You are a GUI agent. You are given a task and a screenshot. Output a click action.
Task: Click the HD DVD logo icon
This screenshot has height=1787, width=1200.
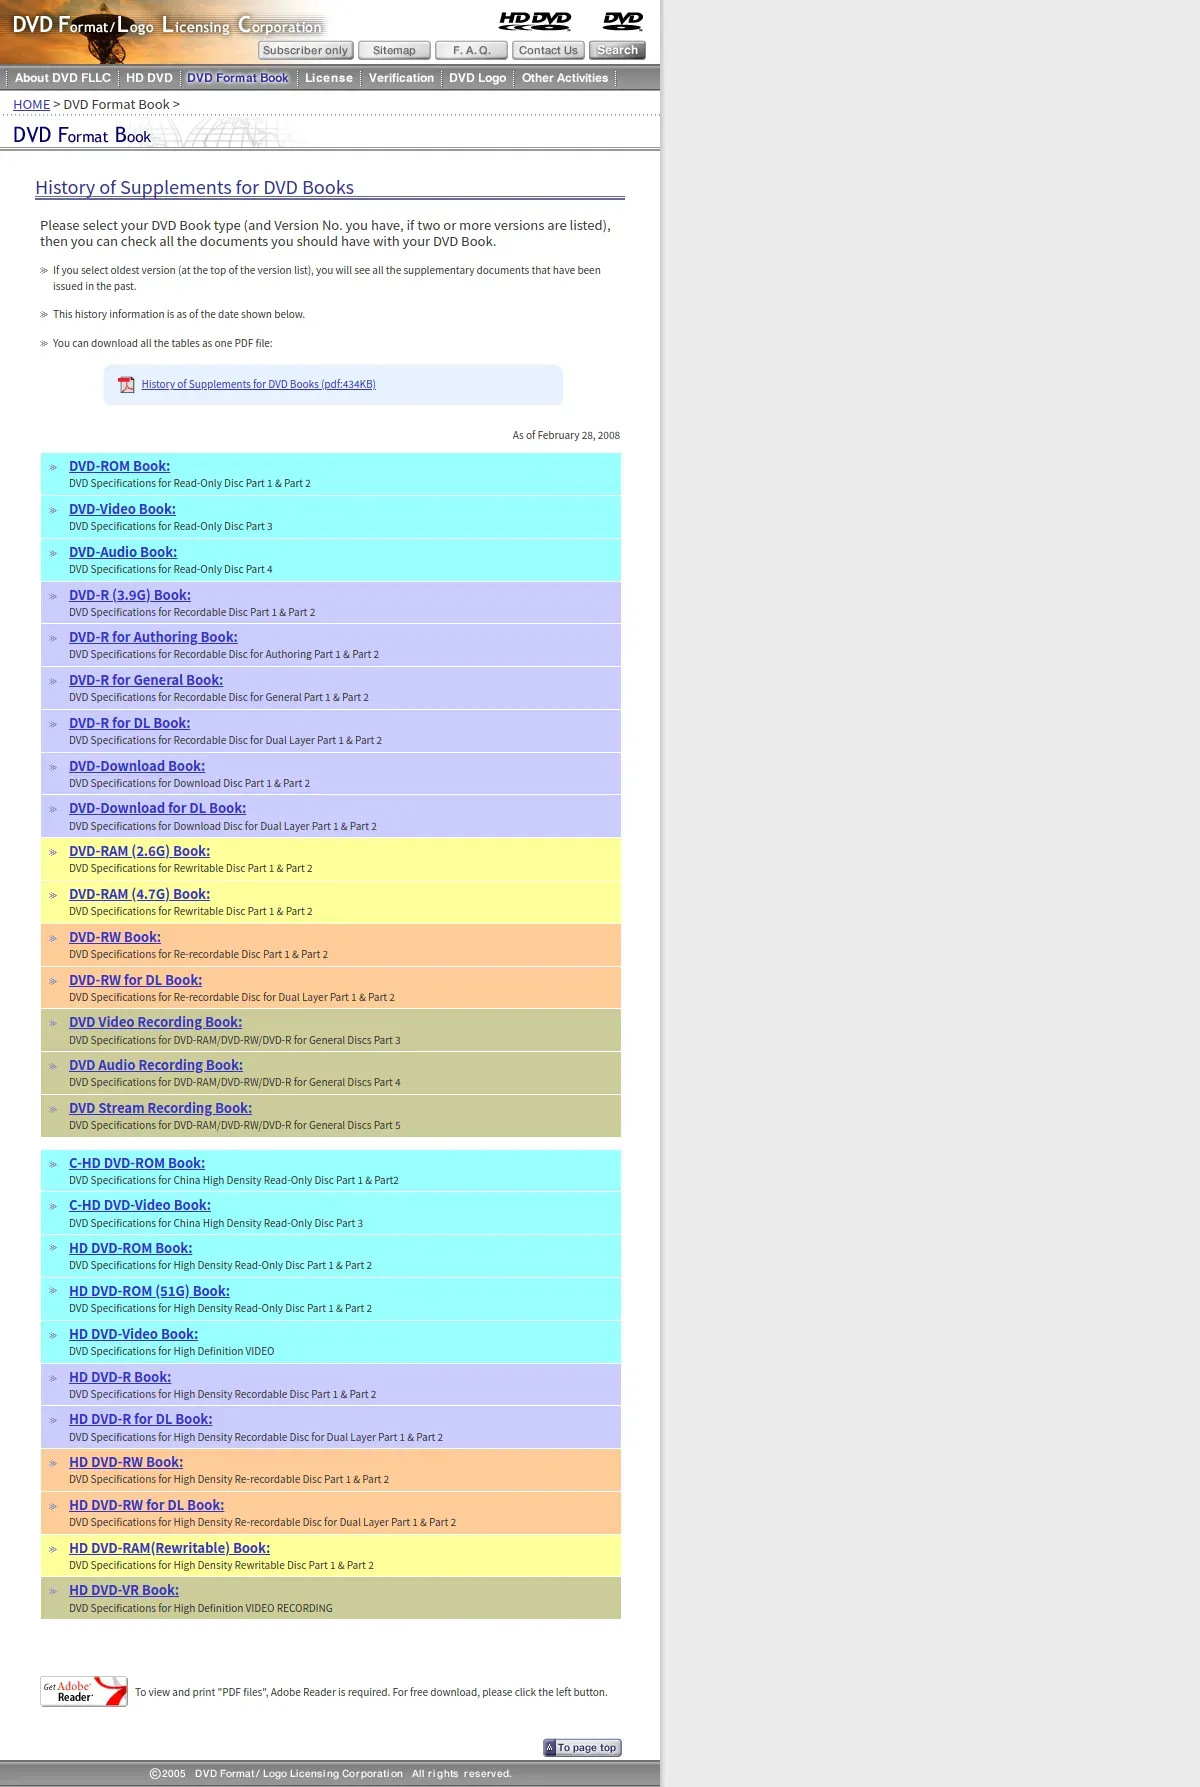tap(535, 20)
